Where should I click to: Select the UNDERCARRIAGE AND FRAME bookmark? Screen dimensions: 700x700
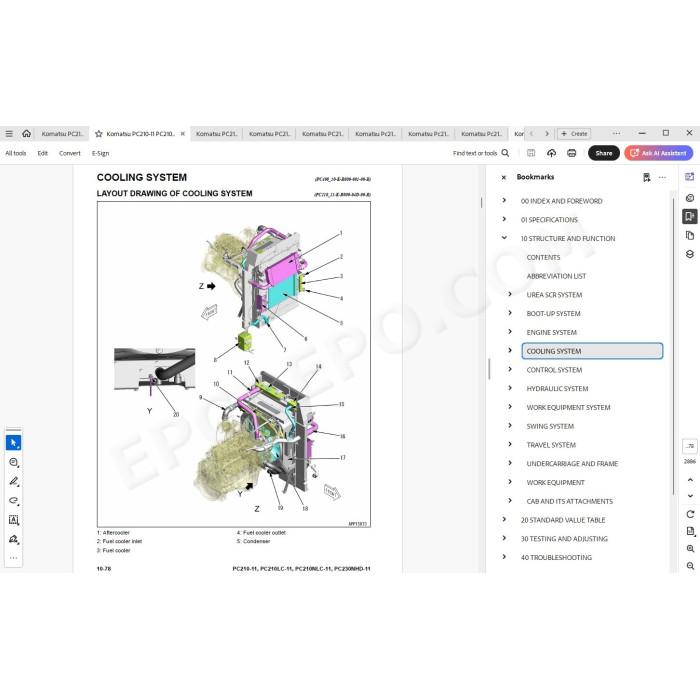pos(572,464)
